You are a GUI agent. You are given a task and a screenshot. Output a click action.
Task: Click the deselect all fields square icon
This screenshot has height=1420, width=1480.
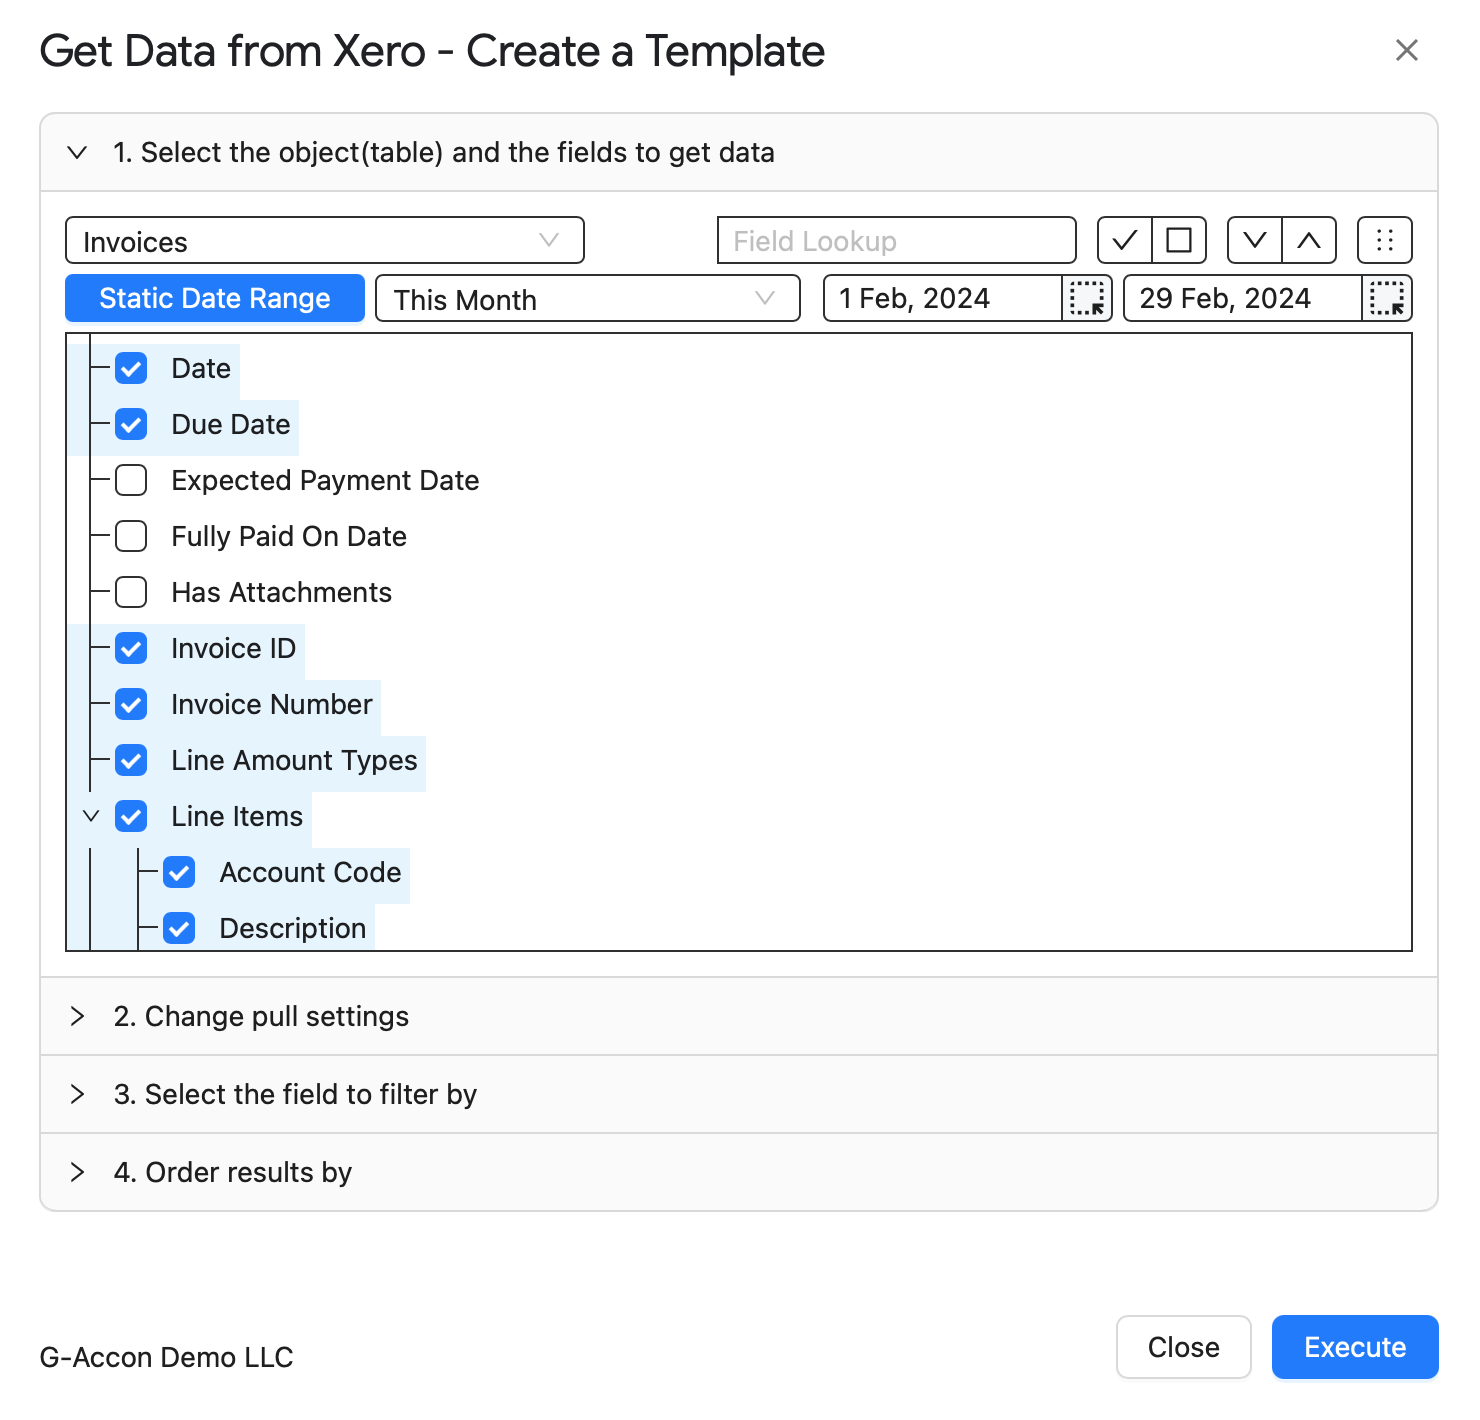pos(1180,240)
